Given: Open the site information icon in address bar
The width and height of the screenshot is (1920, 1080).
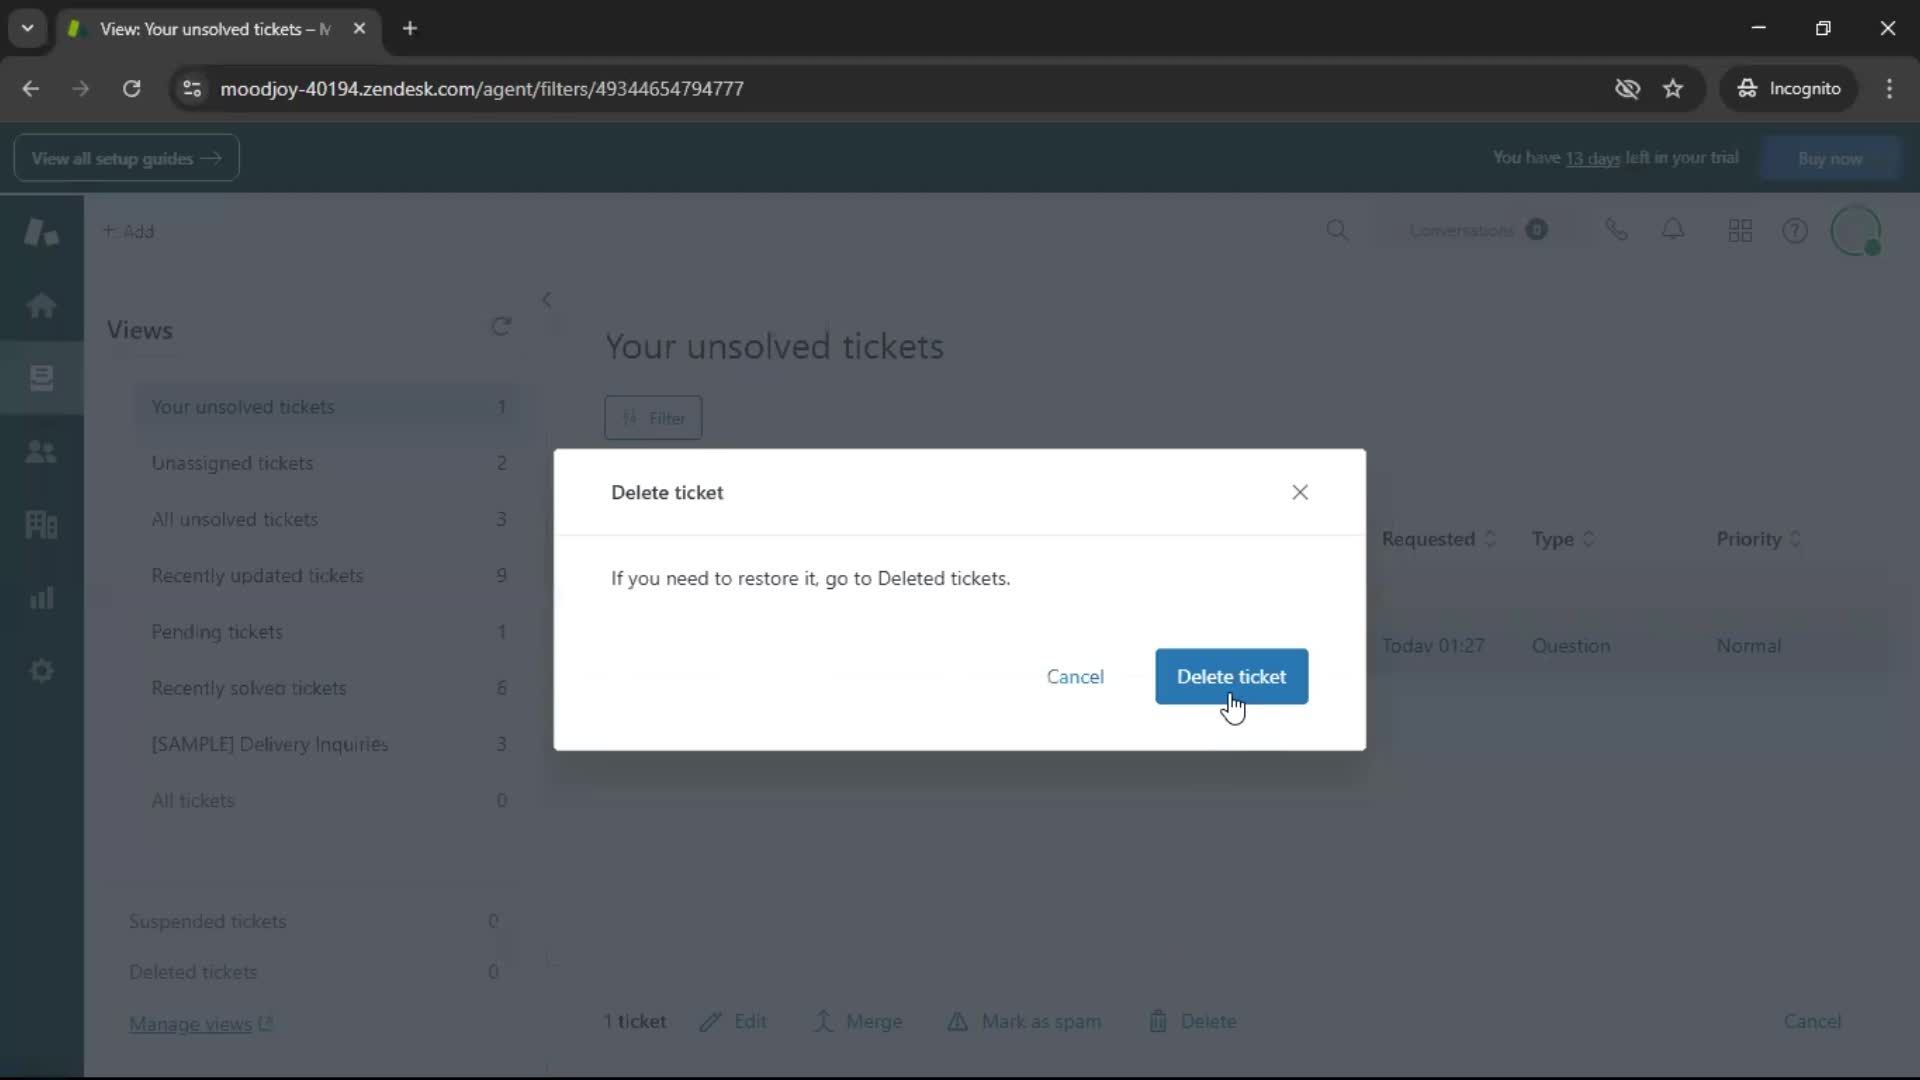Looking at the screenshot, I should [192, 89].
